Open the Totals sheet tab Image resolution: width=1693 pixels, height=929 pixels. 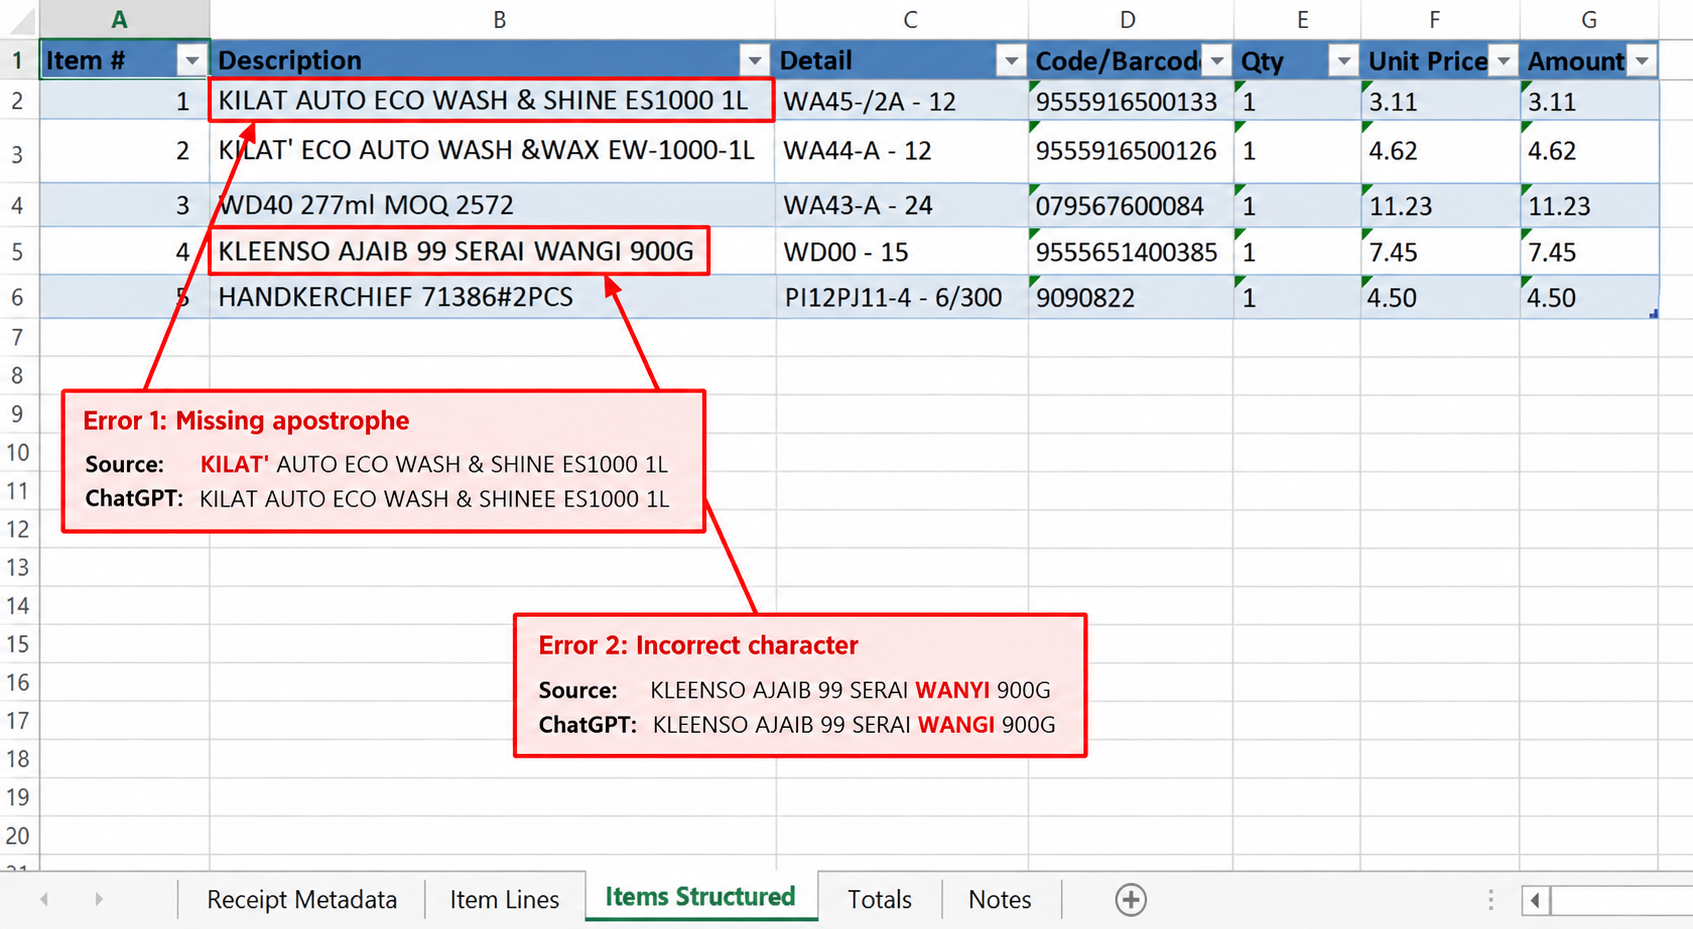click(879, 899)
